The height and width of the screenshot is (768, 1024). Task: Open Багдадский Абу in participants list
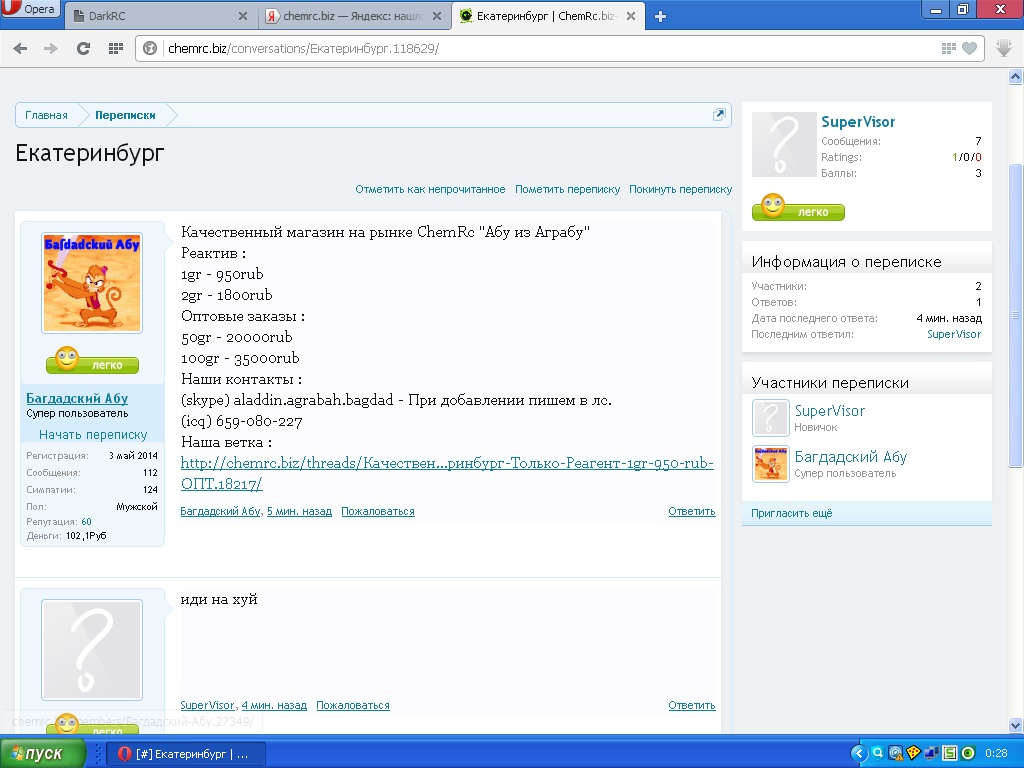pos(850,456)
